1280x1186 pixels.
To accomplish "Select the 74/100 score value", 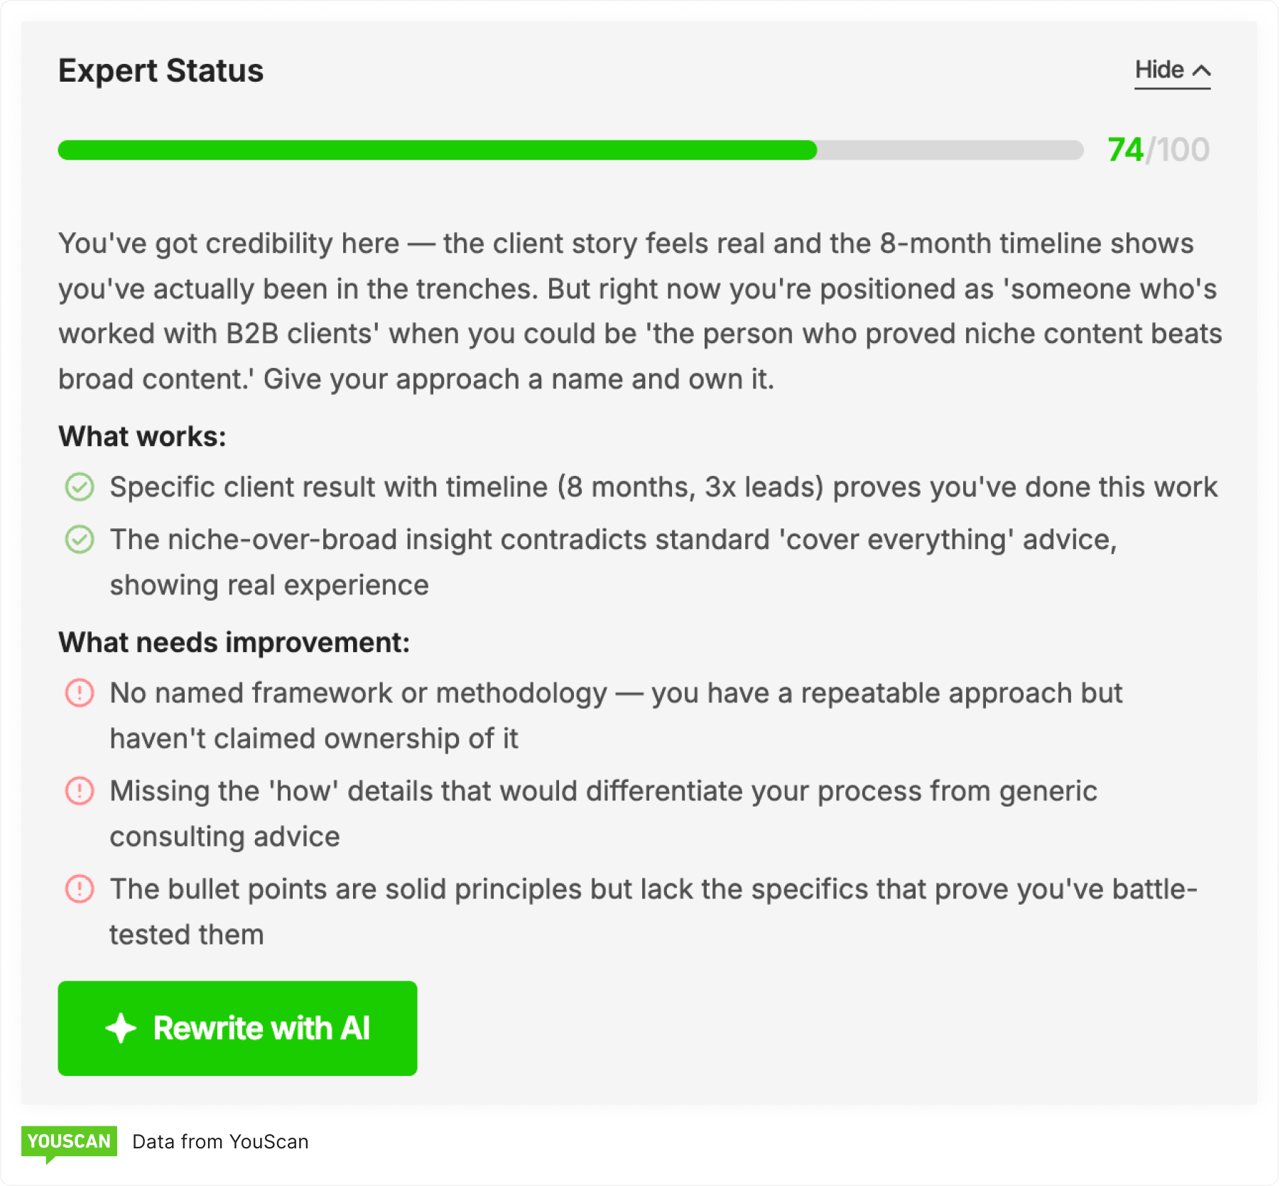I will point(1157,149).
